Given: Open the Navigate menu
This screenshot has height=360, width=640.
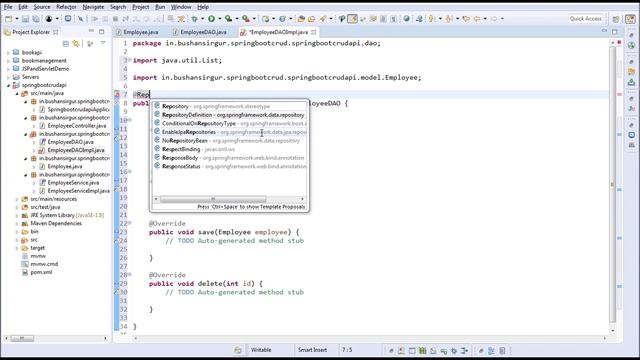Looking at the screenshot, I should (93, 7).
